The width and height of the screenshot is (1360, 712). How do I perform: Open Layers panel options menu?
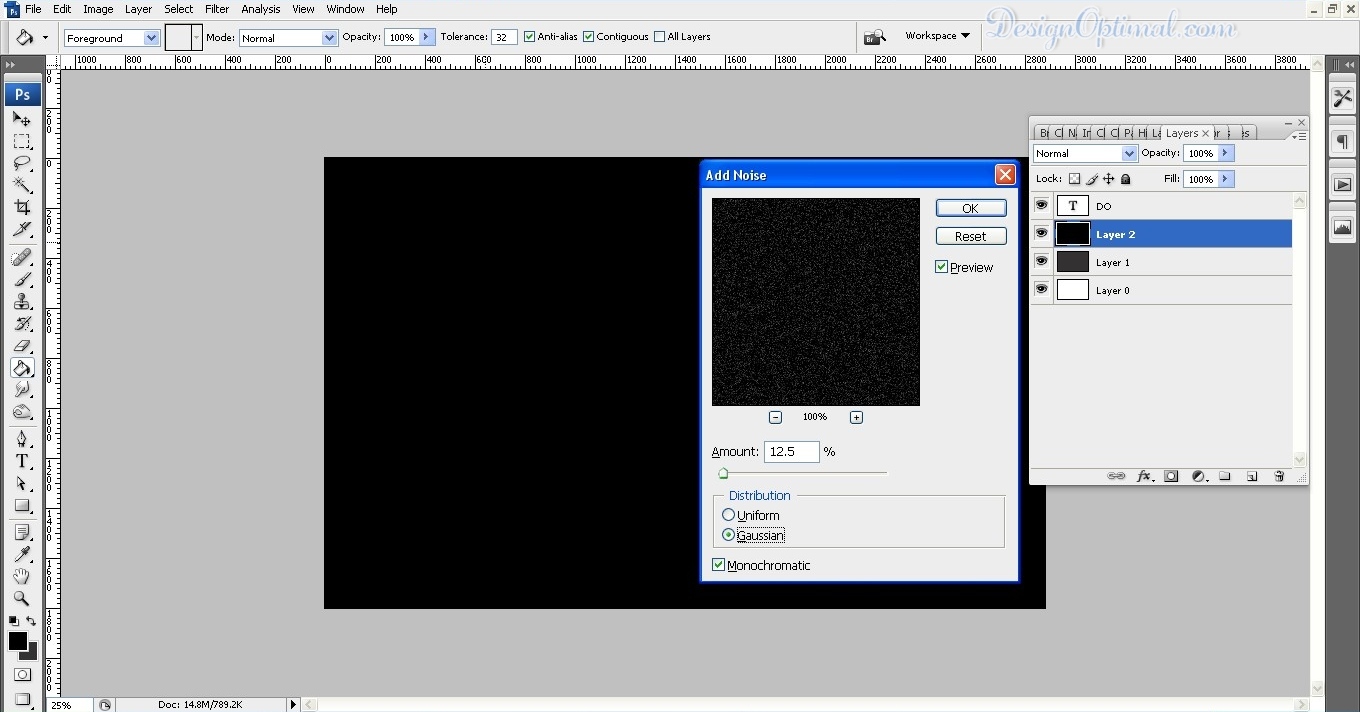[1298, 135]
